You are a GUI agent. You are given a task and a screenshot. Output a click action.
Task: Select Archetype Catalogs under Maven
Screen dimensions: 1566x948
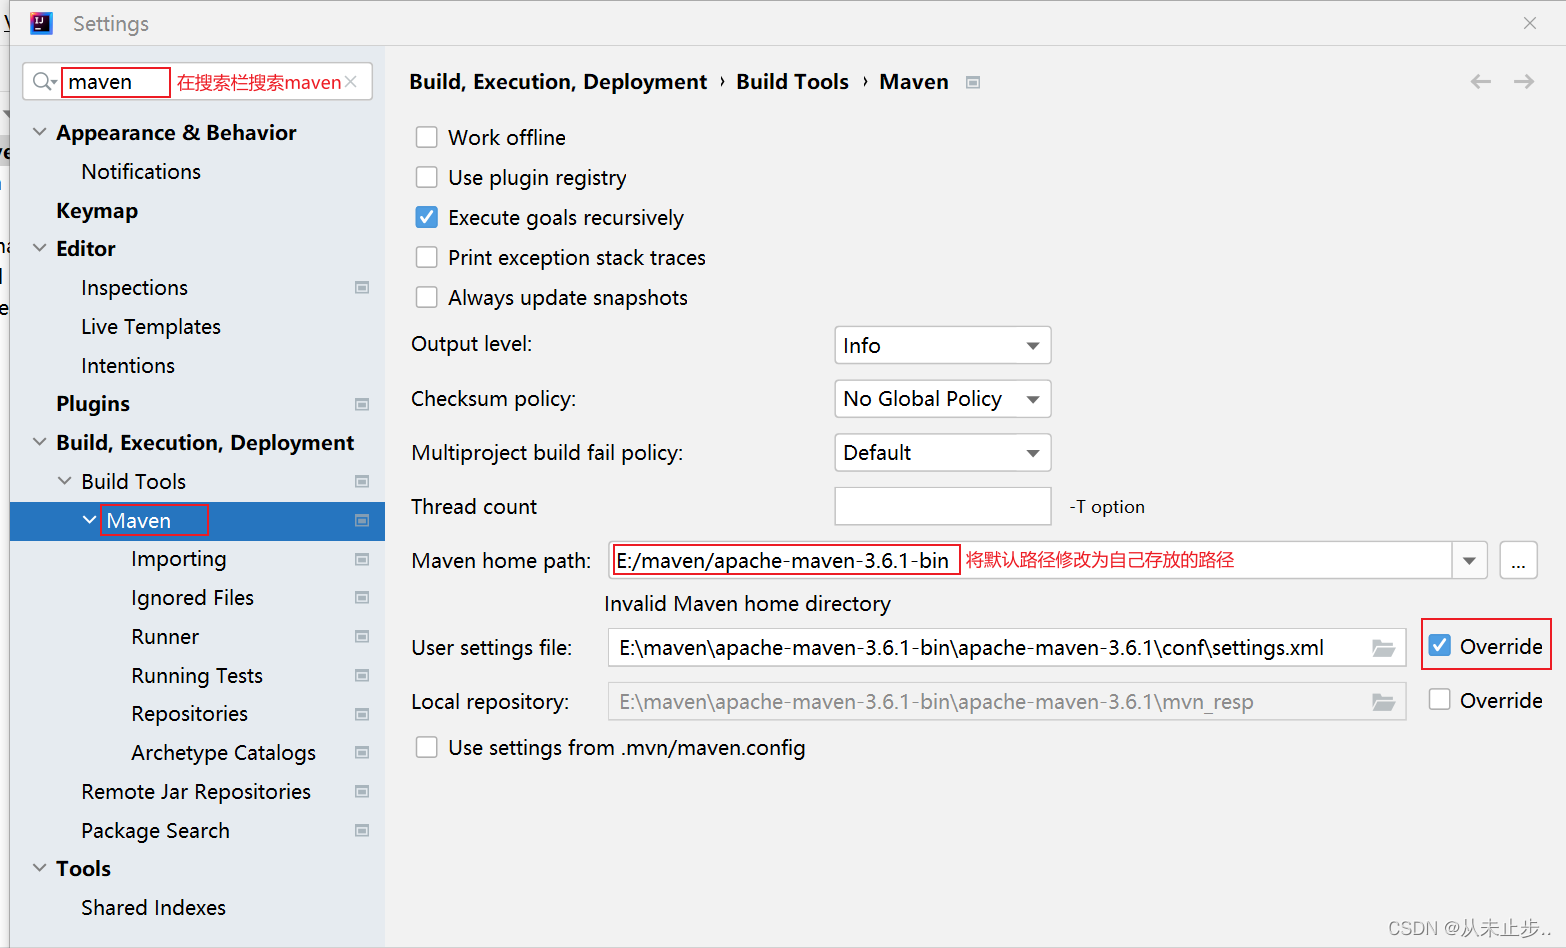coord(224,753)
